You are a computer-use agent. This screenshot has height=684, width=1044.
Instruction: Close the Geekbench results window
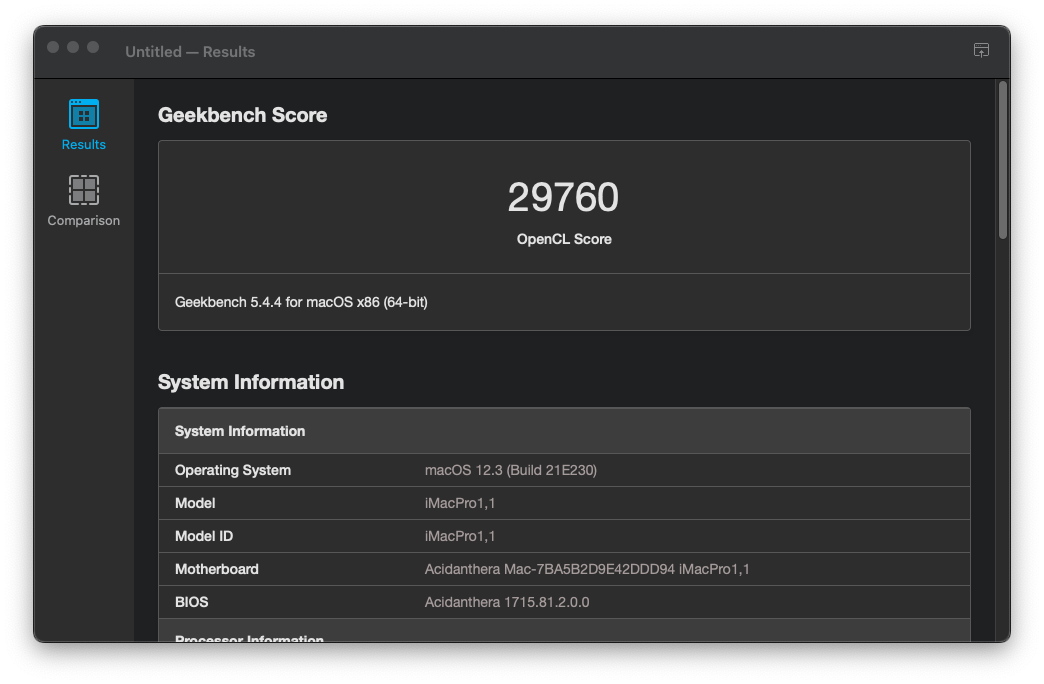click(x=53, y=47)
